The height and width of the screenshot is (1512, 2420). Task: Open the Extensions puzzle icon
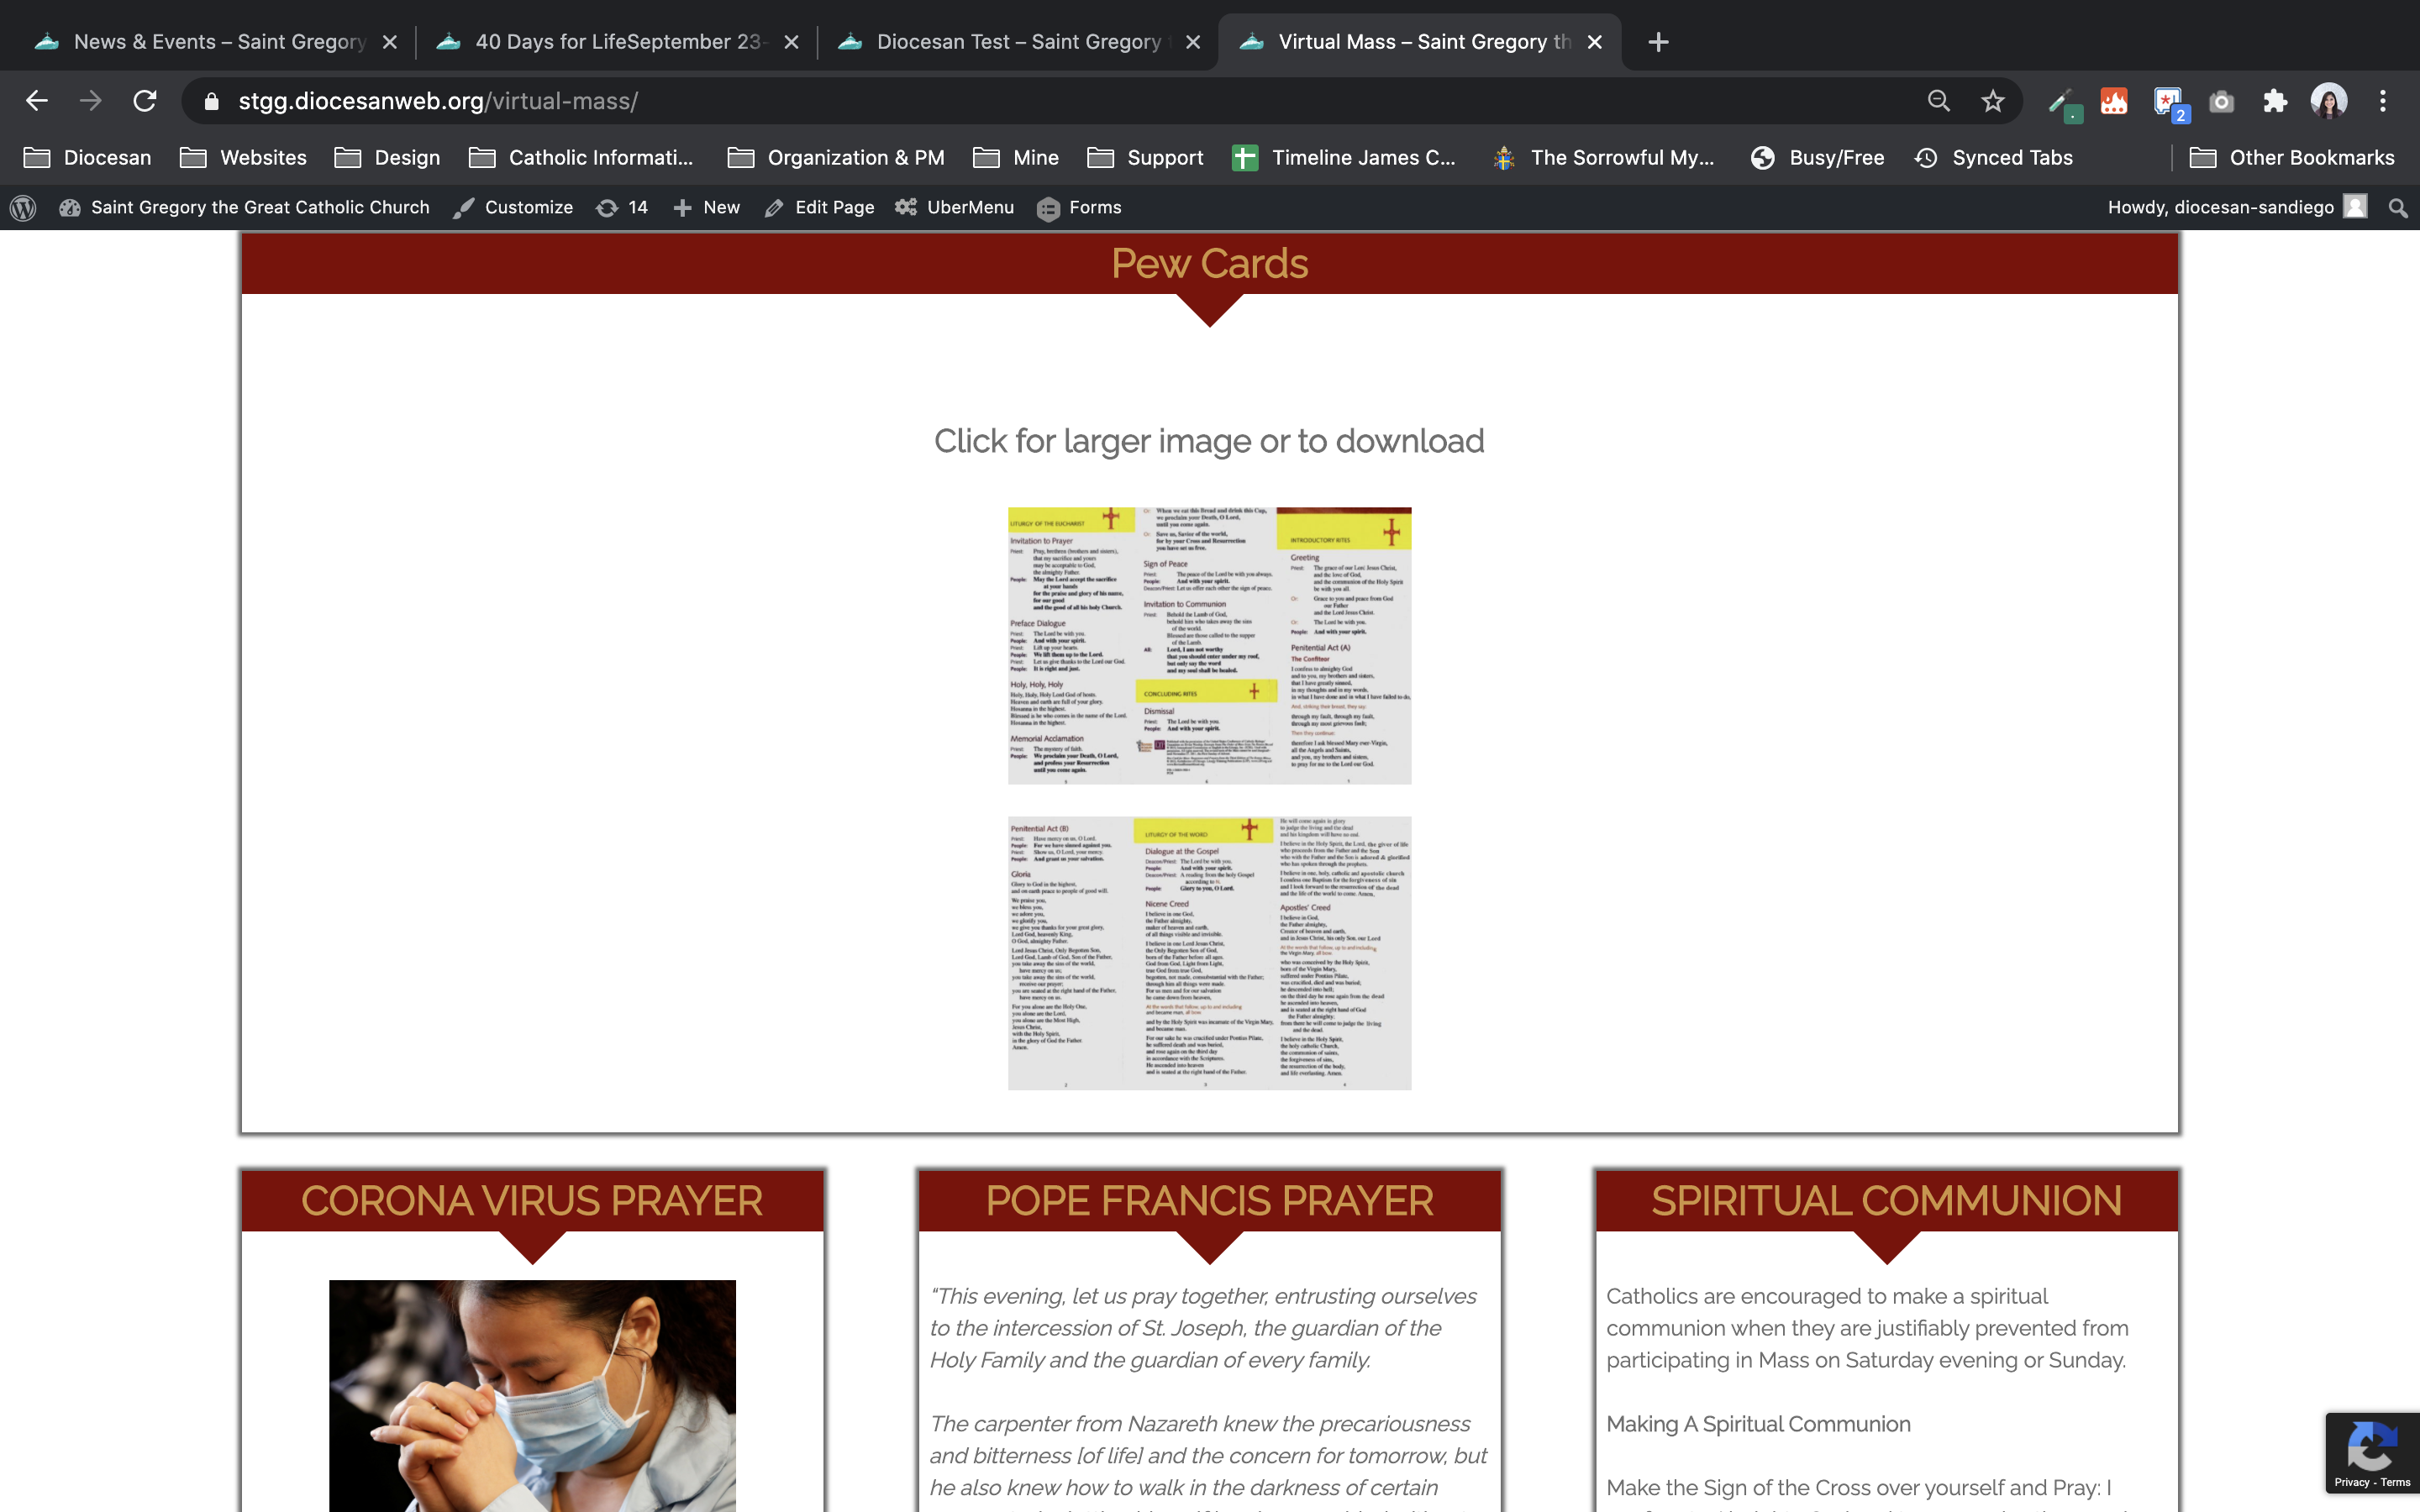pyautogui.click(x=2275, y=101)
